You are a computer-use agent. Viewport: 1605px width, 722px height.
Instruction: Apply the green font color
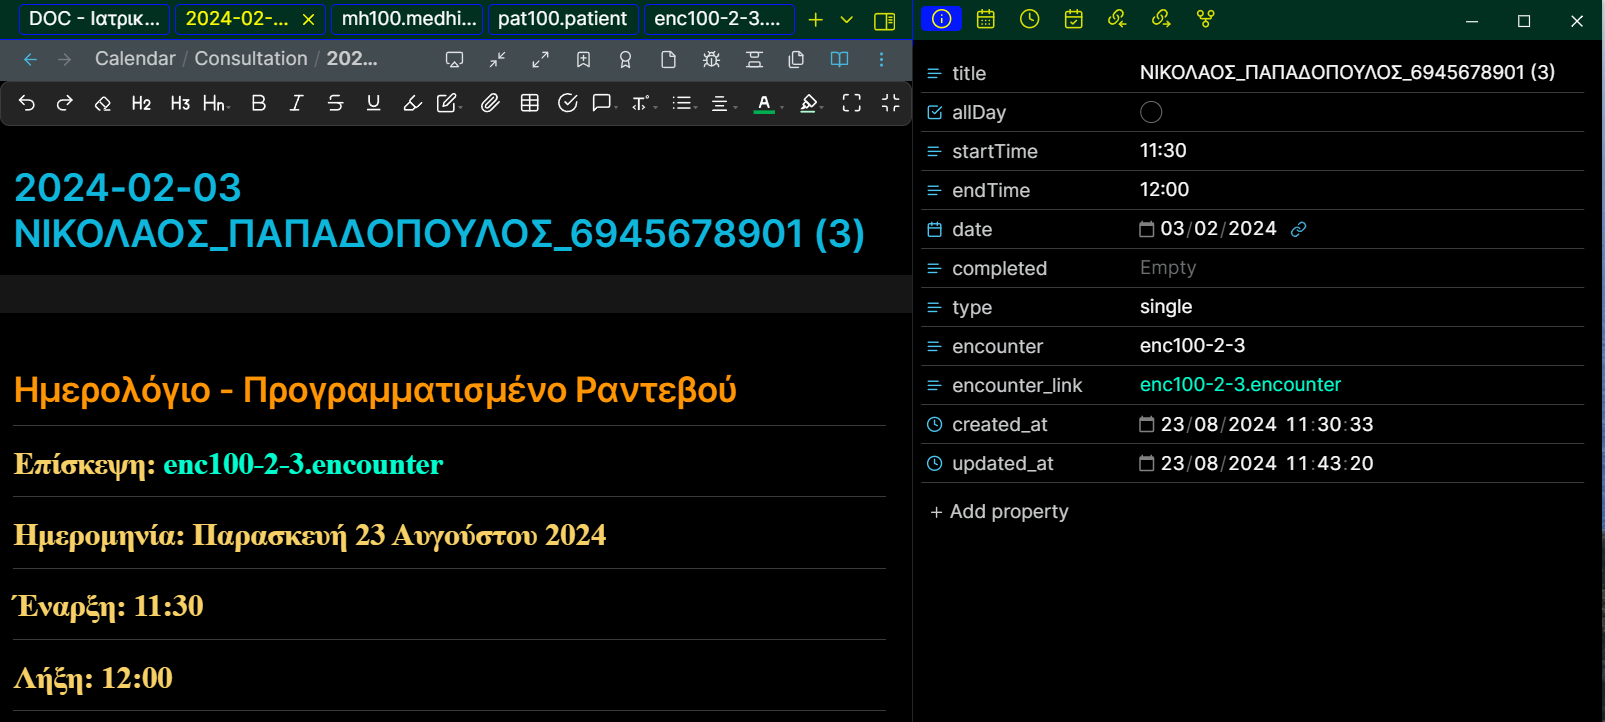pos(764,103)
